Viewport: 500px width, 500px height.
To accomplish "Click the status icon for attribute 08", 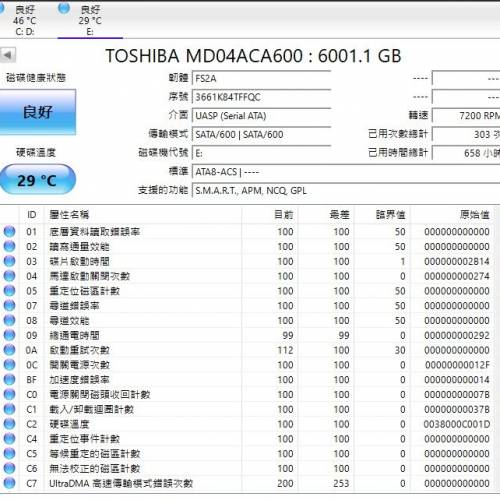I will 9,320.
